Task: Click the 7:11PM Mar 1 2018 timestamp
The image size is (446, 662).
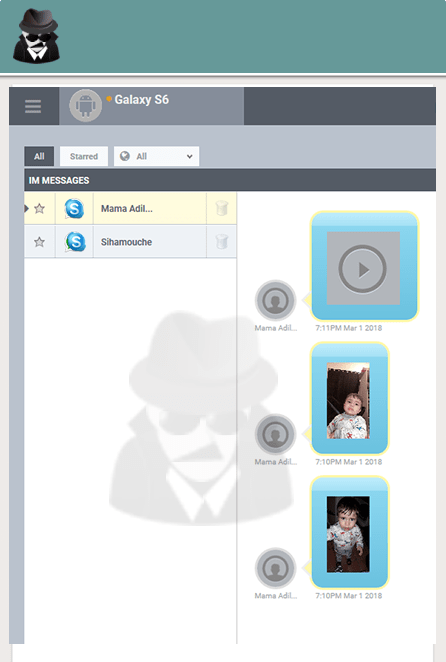Action: click(348, 328)
